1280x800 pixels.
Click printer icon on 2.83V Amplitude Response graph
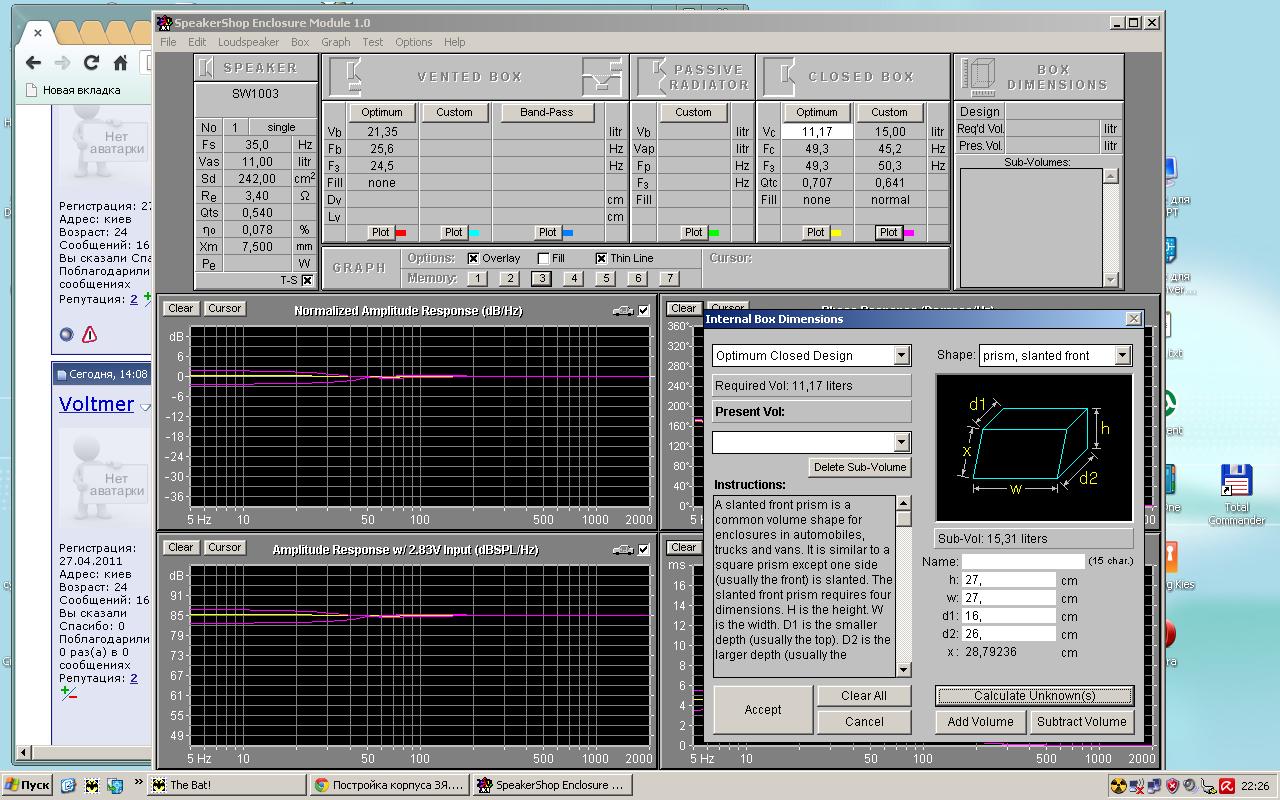point(623,550)
